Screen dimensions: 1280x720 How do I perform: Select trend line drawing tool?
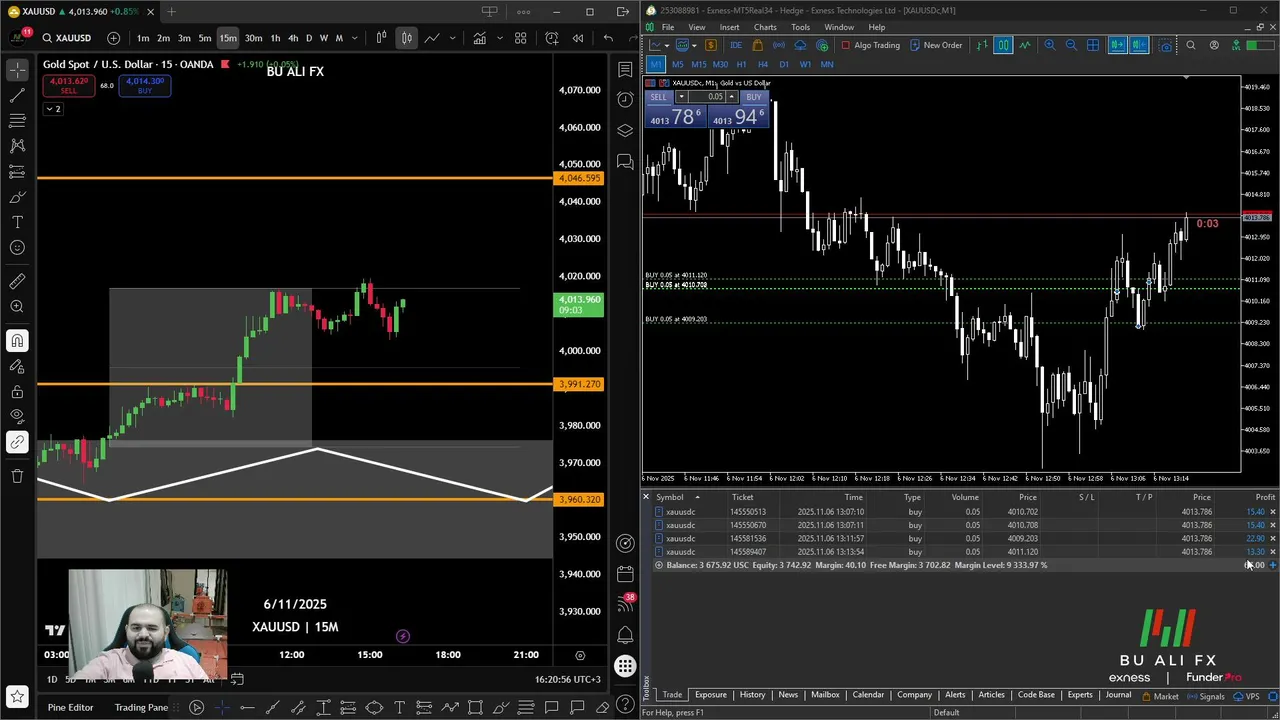pos(17,95)
